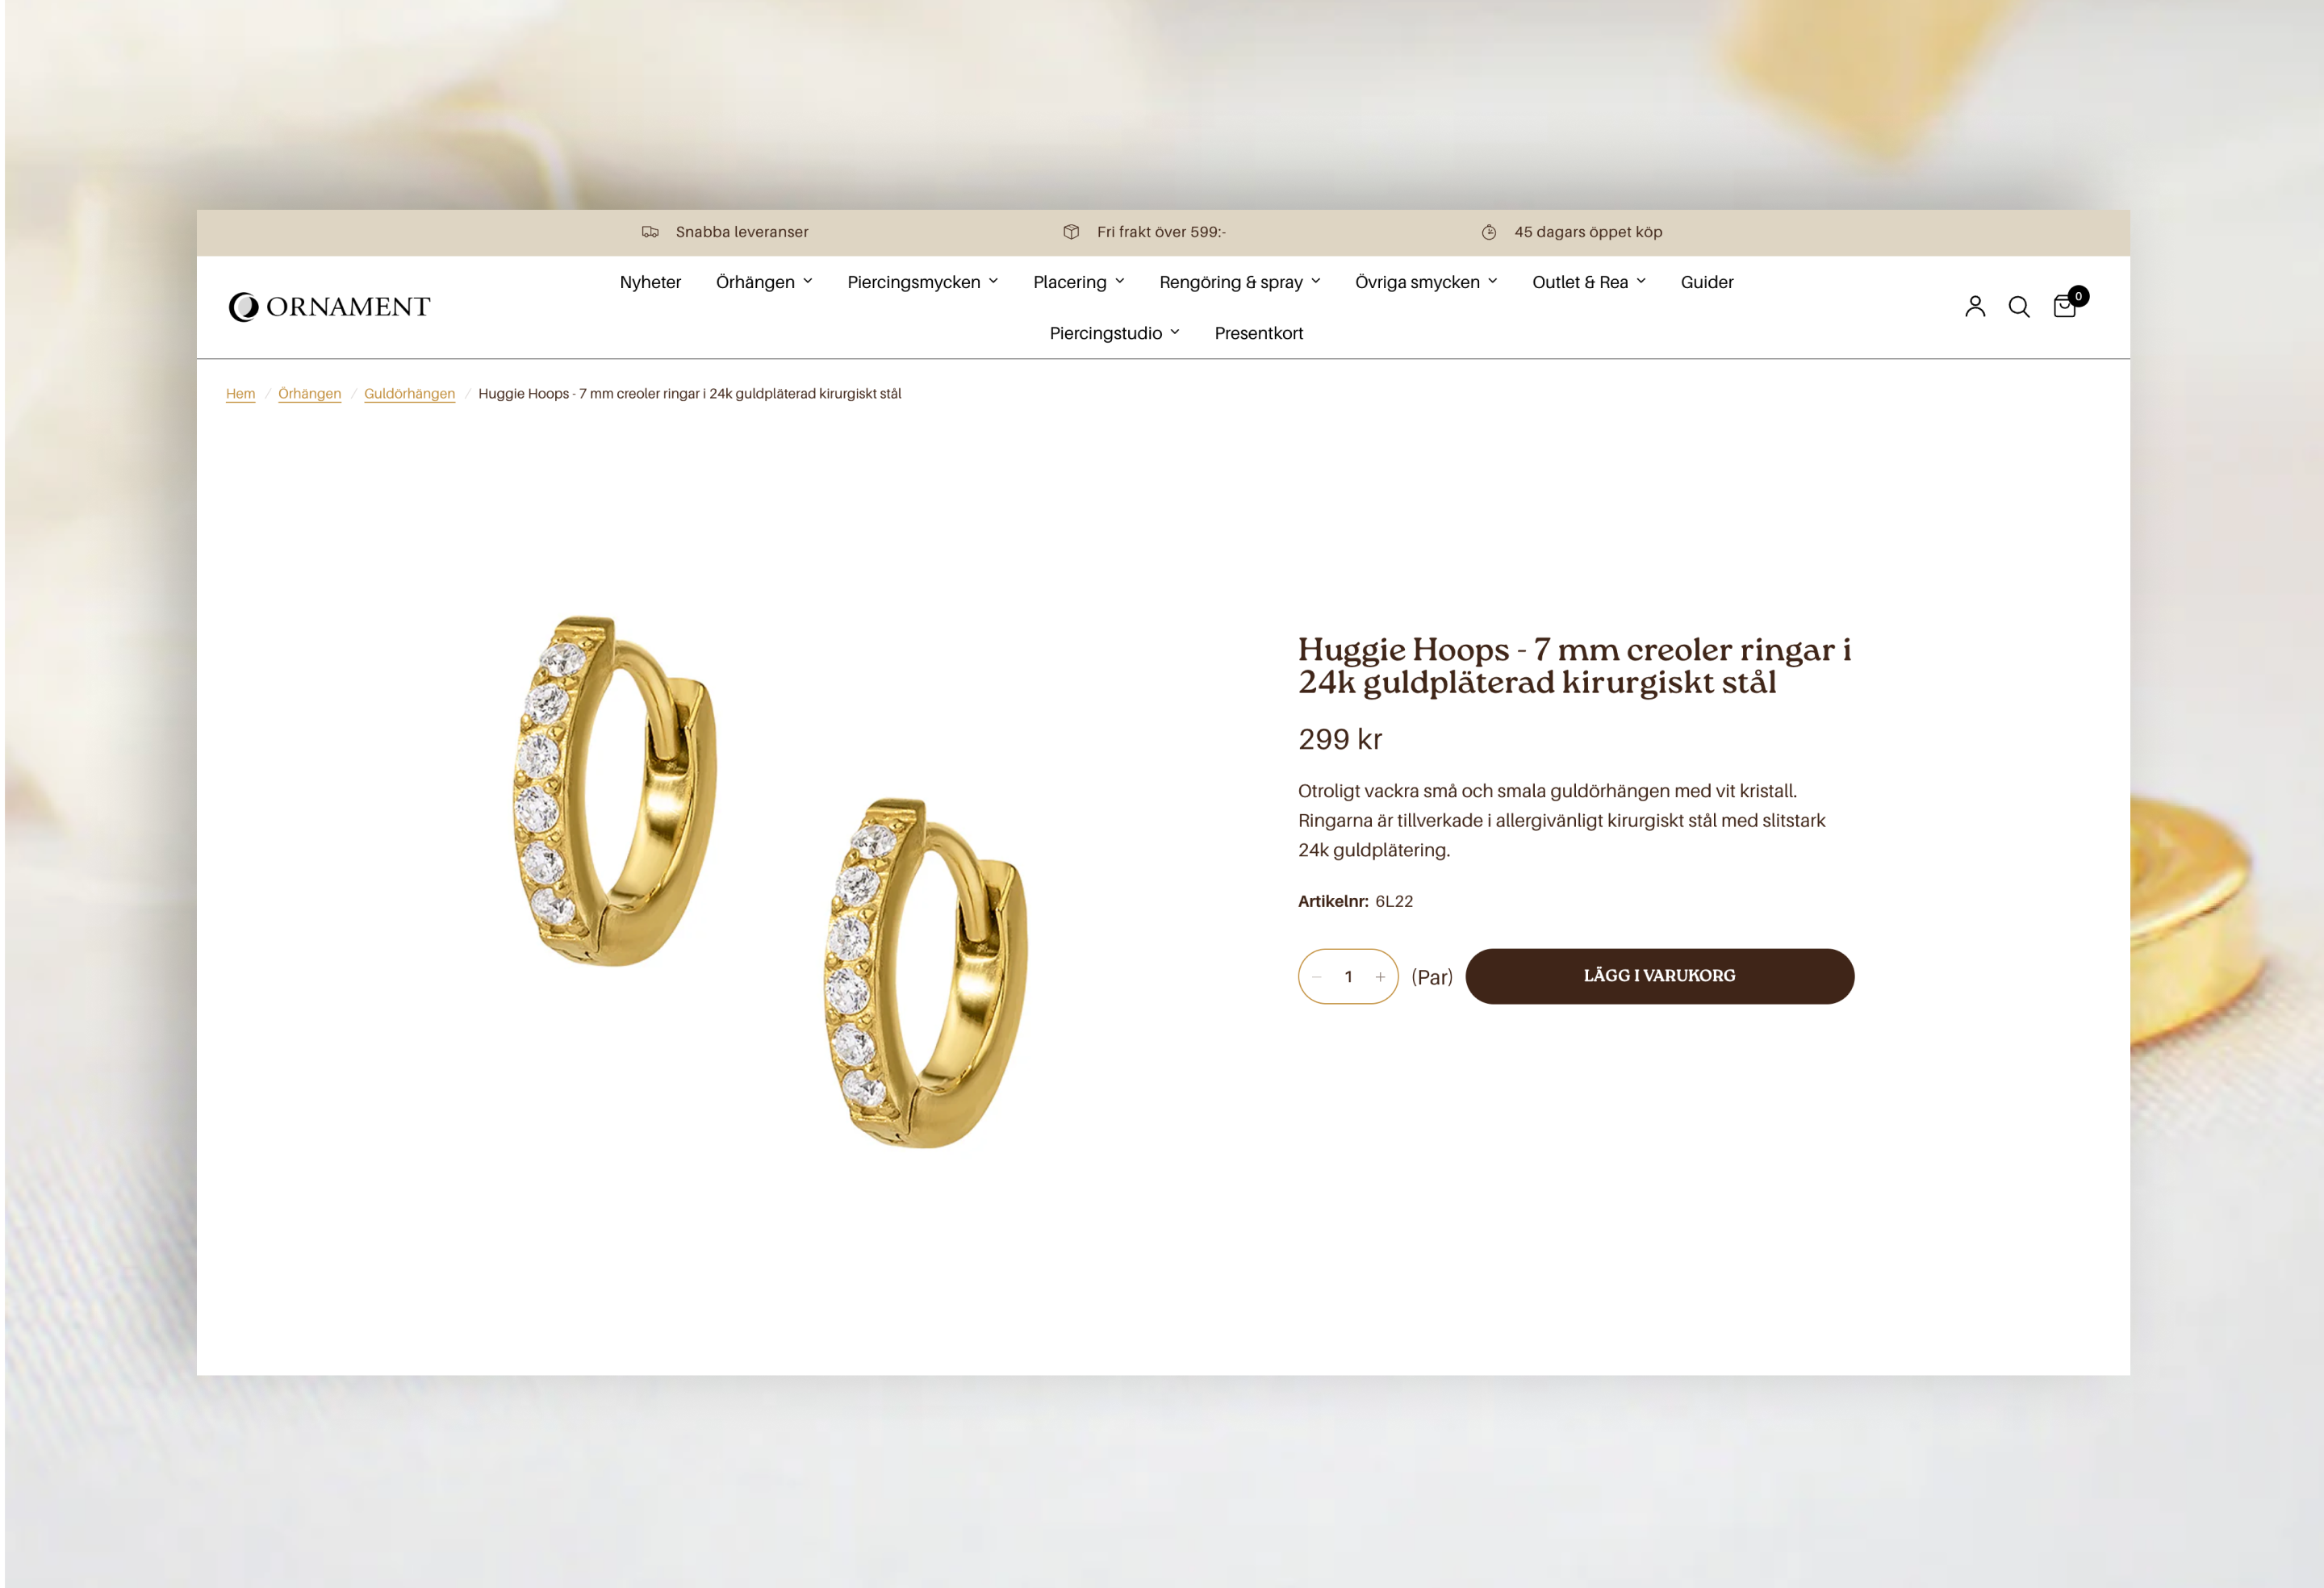Go to Guldörhängen breadcrumb link
Image resolution: width=2324 pixels, height=1588 pixels.
[x=409, y=394]
